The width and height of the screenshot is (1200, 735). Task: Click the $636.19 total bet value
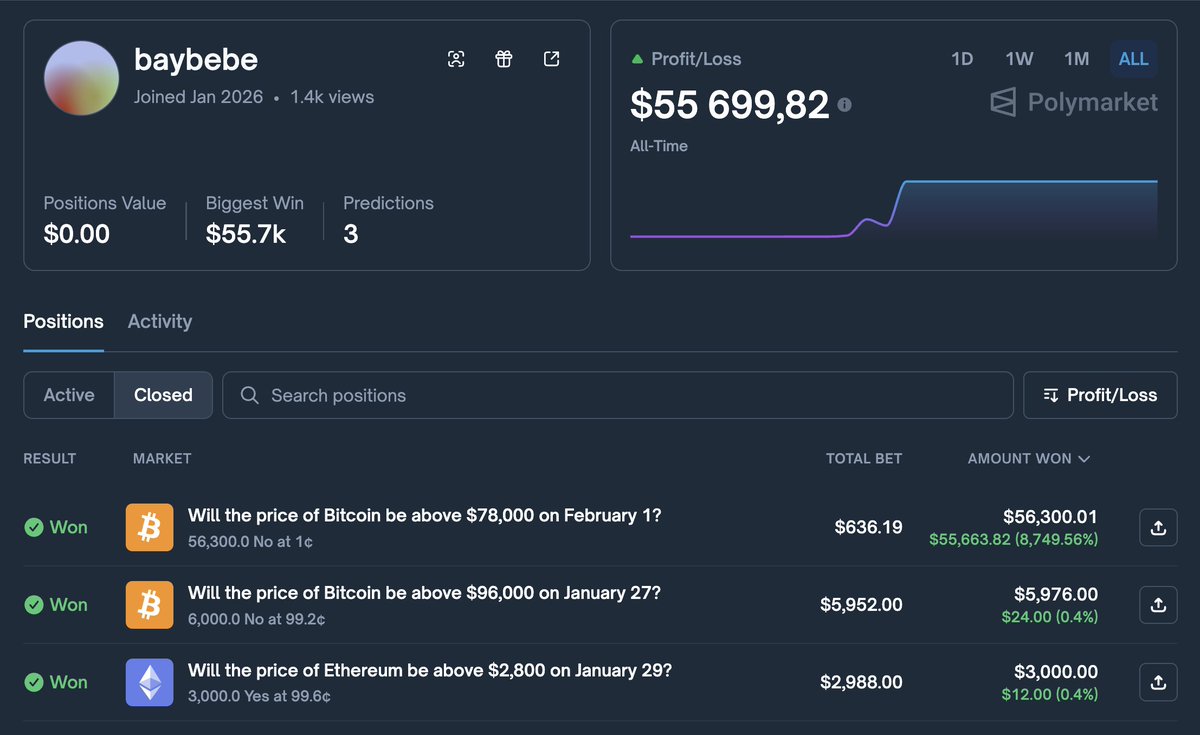pos(868,527)
